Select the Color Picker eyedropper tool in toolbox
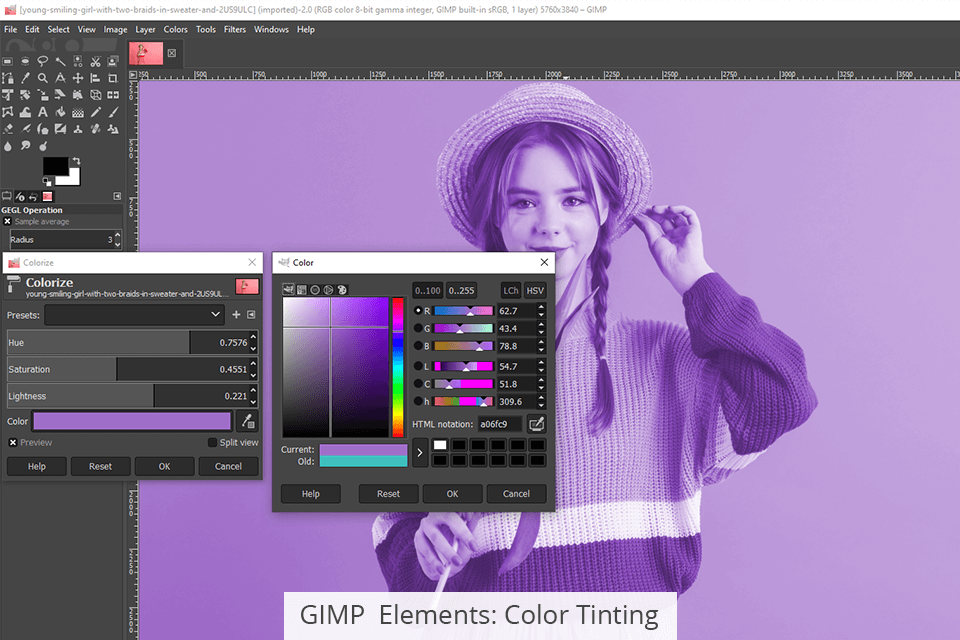This screenshot has width=960, height=640. [25, 78]
